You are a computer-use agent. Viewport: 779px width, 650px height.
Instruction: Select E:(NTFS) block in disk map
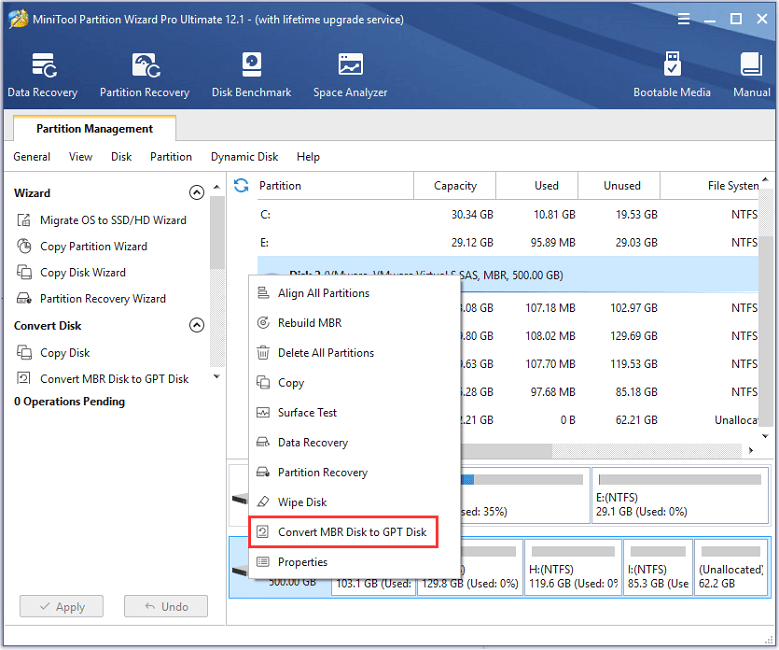680,495
